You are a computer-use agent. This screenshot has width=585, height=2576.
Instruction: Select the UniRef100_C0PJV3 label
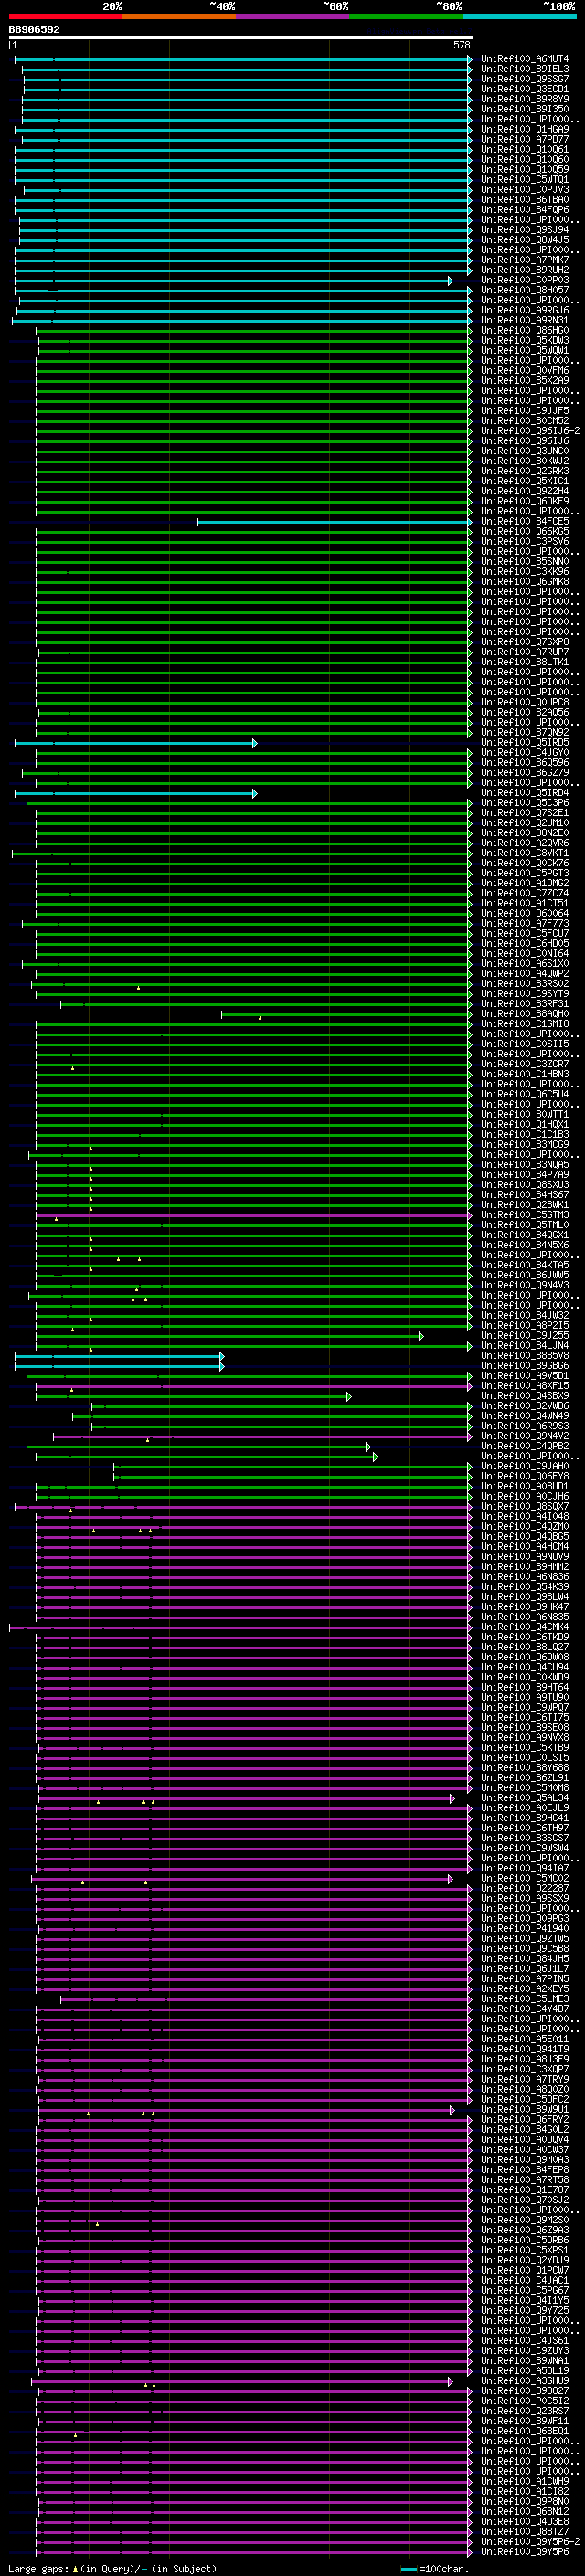click(524, 189)
